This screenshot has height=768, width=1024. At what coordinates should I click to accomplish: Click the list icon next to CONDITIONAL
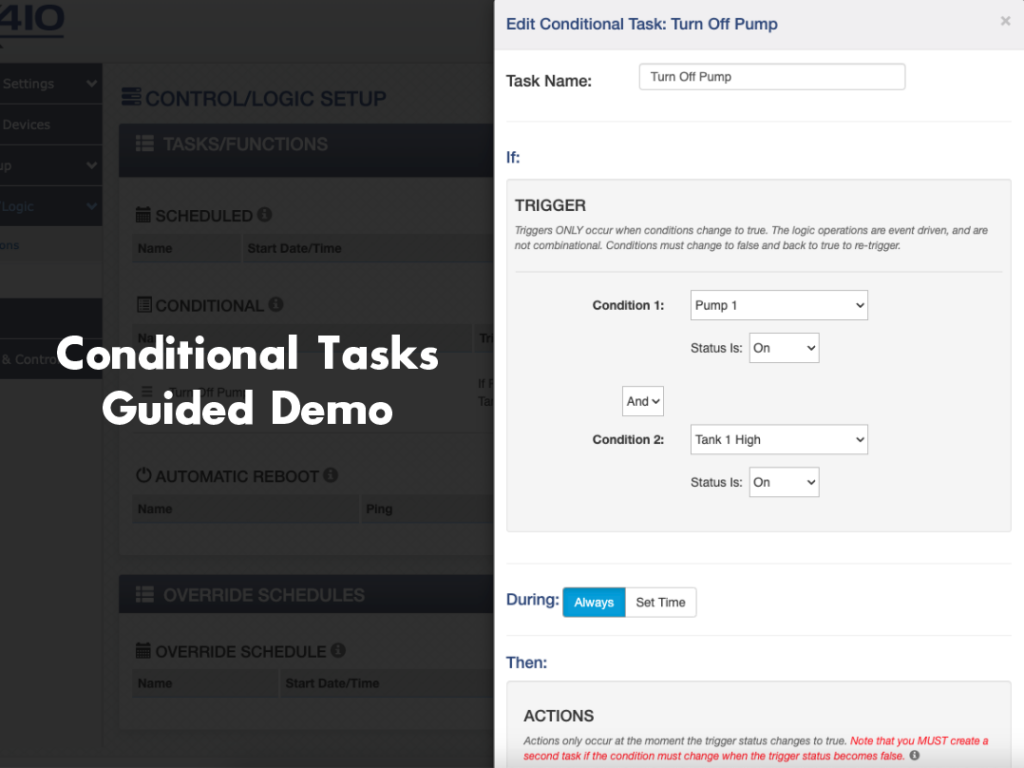tap(144, 305)
